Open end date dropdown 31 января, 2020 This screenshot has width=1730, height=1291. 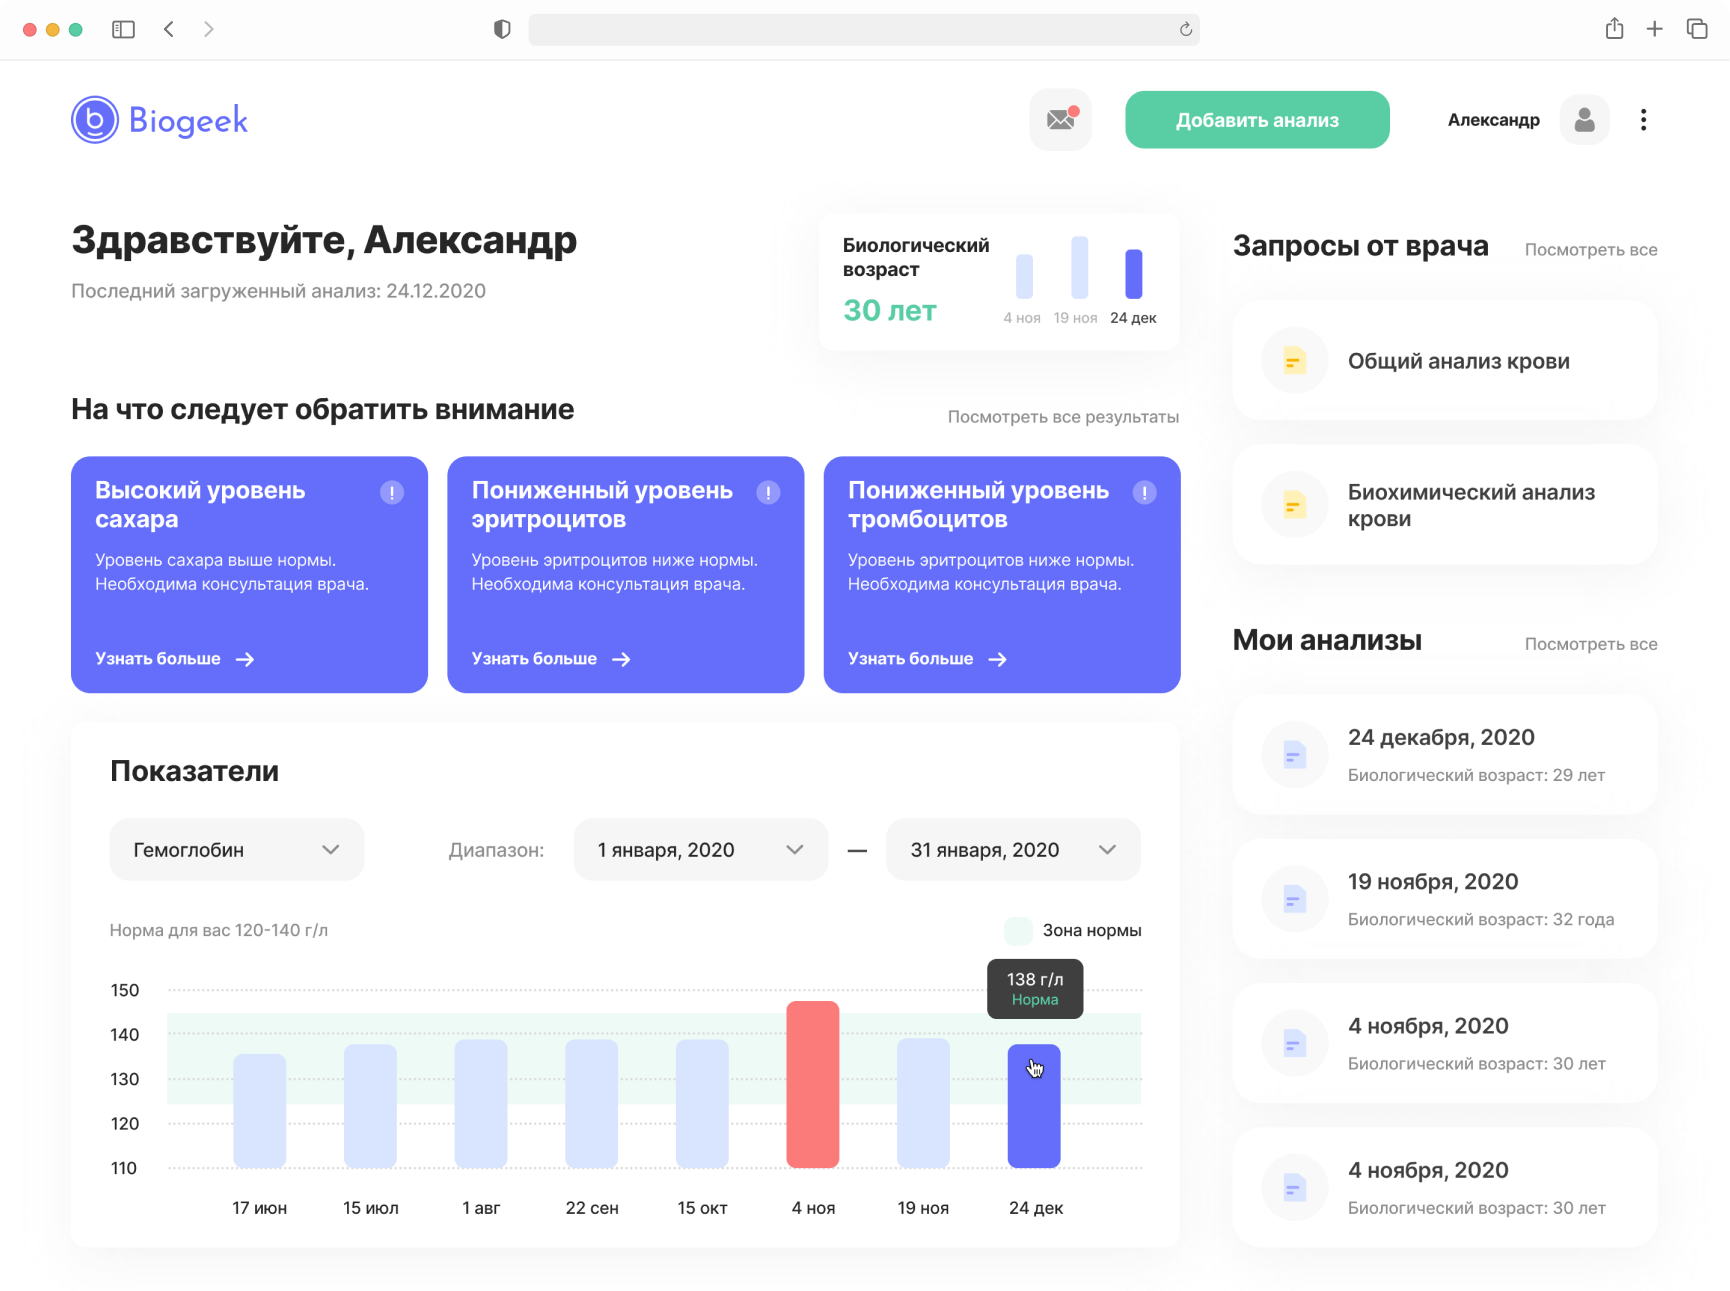[1013, 850]
